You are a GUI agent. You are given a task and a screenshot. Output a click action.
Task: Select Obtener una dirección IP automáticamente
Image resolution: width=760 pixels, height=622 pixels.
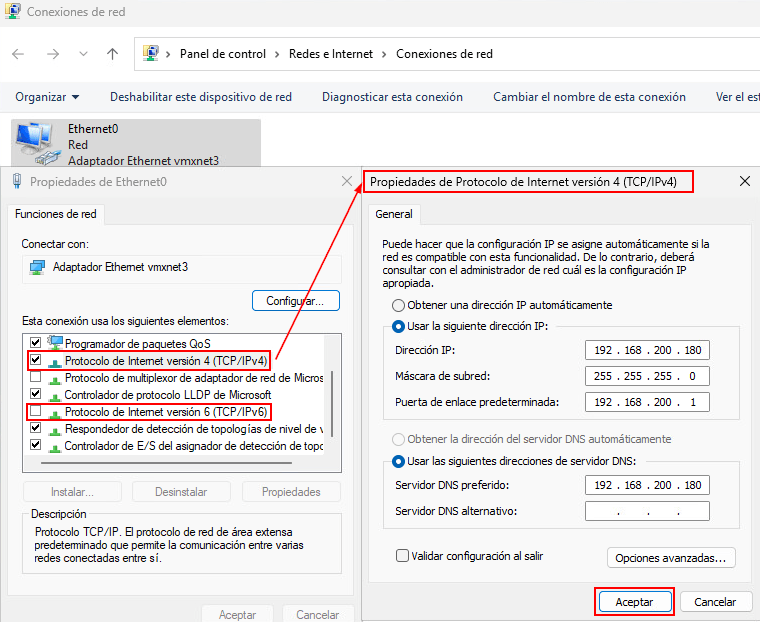point(399,305)
